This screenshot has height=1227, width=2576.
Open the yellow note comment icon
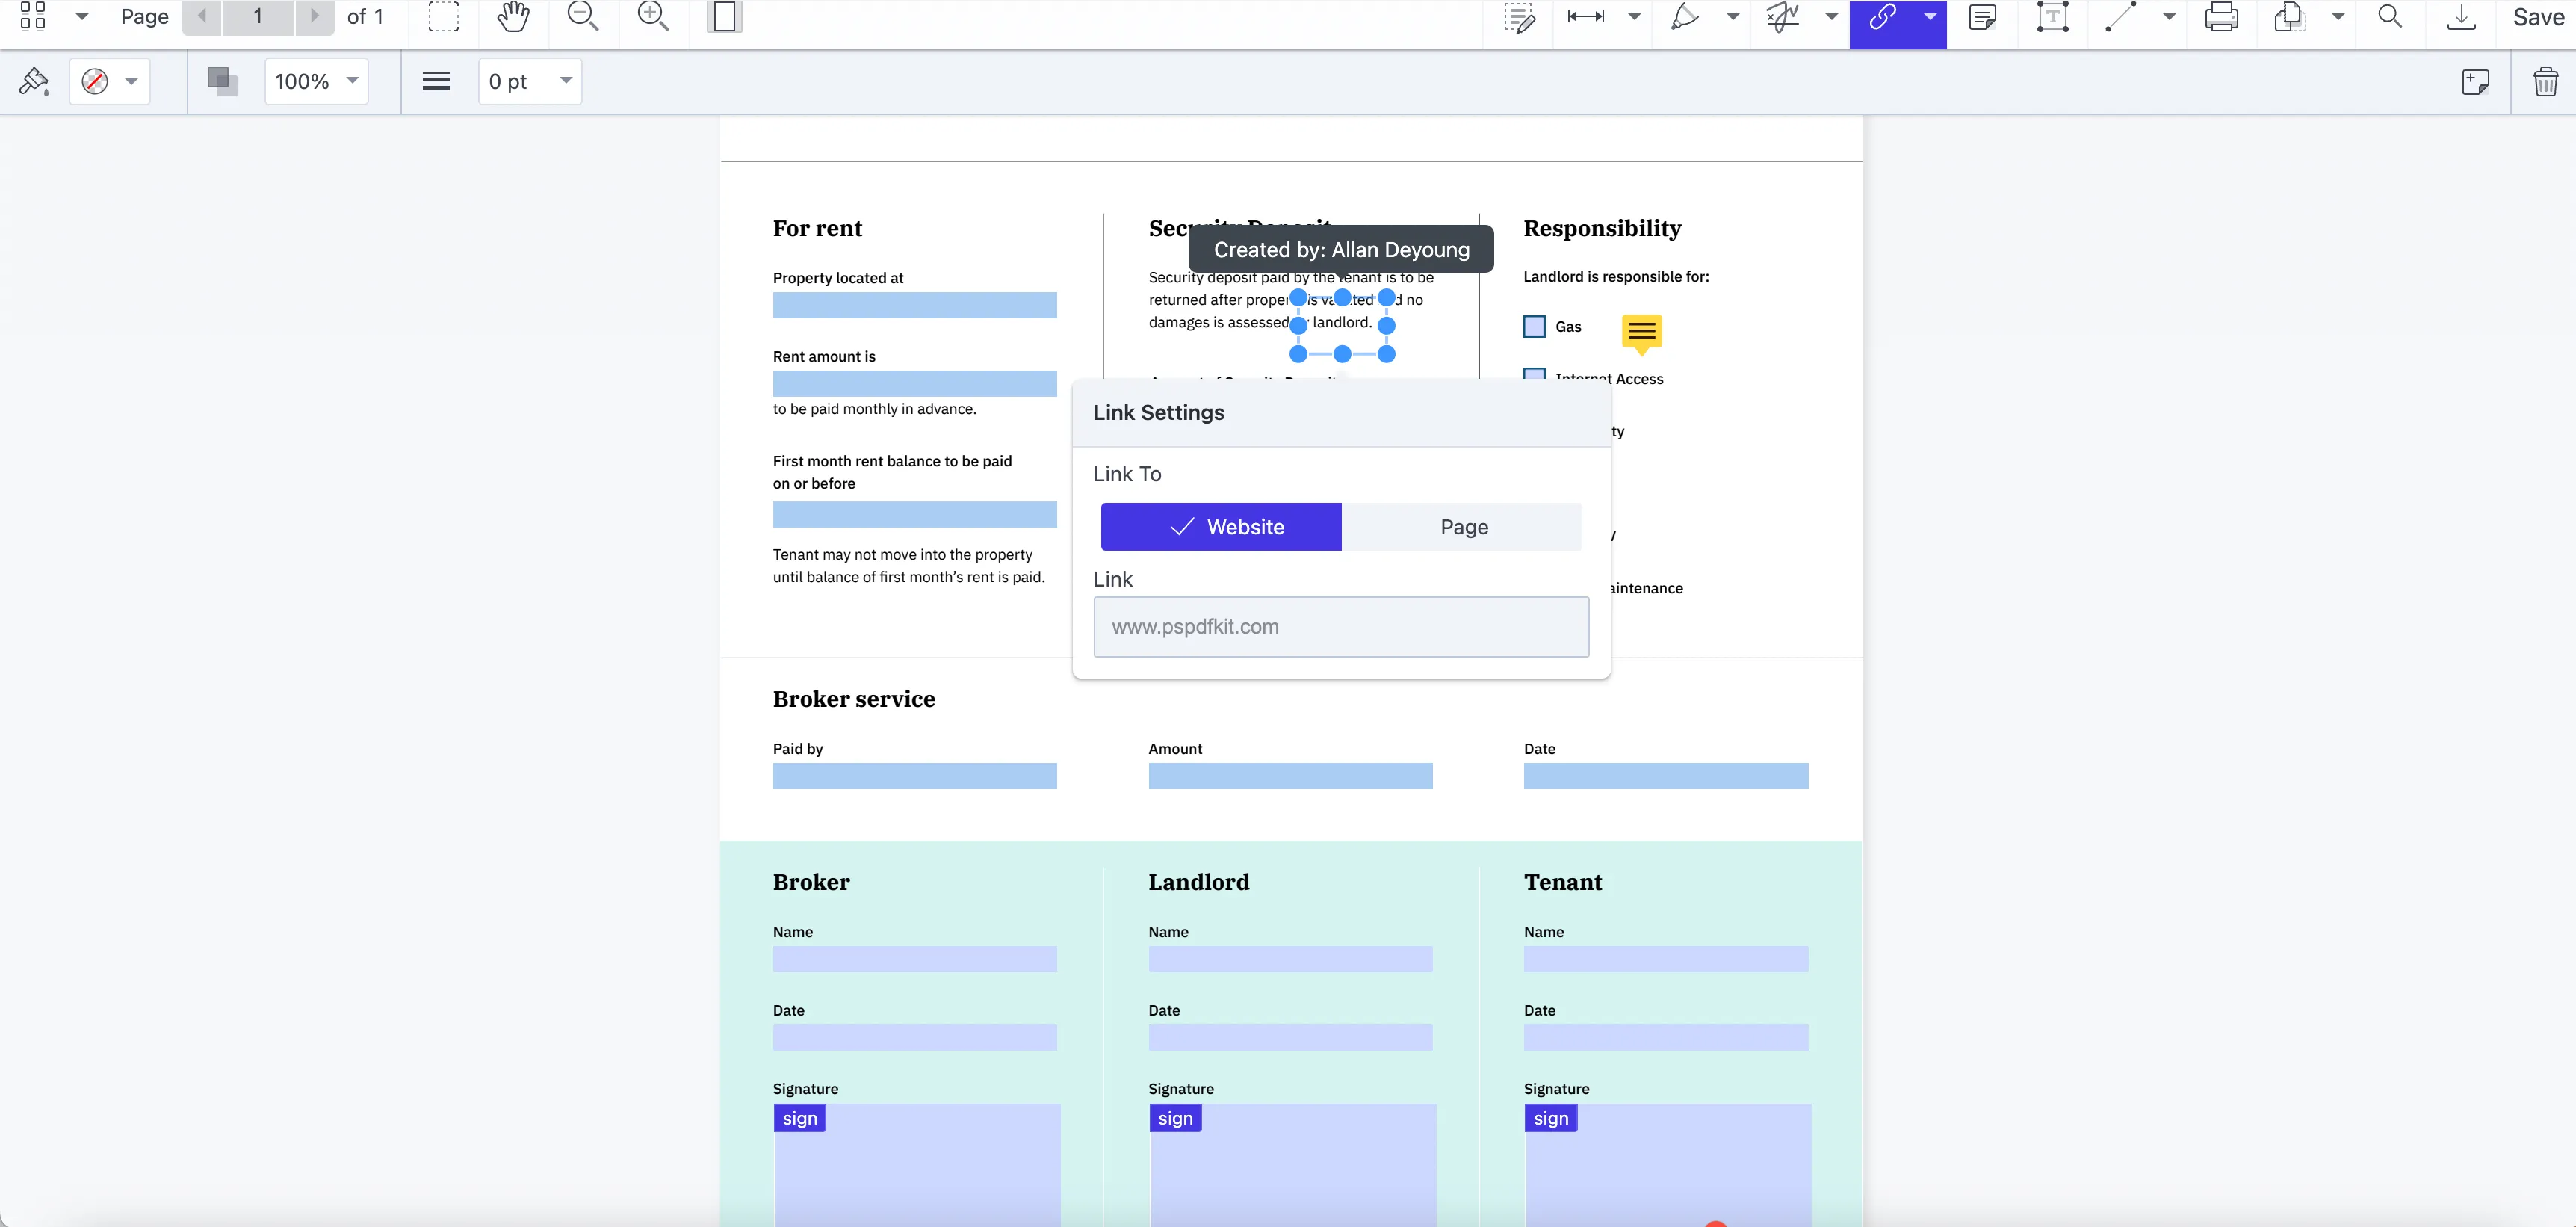coord(1641,333)
